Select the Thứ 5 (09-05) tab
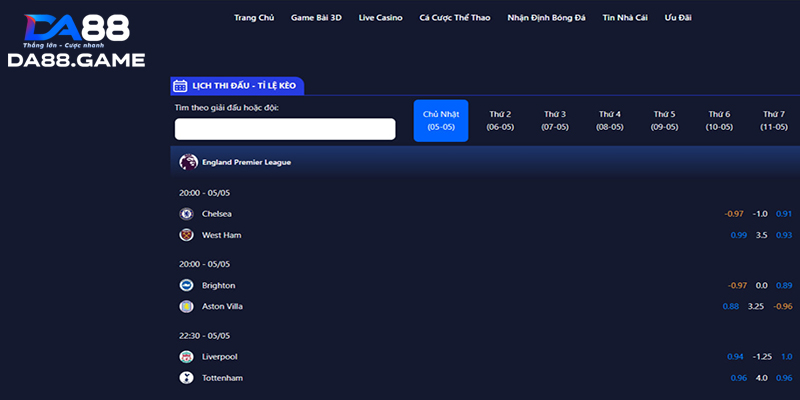This screenshot has width=800, height=400. point(664,120)
